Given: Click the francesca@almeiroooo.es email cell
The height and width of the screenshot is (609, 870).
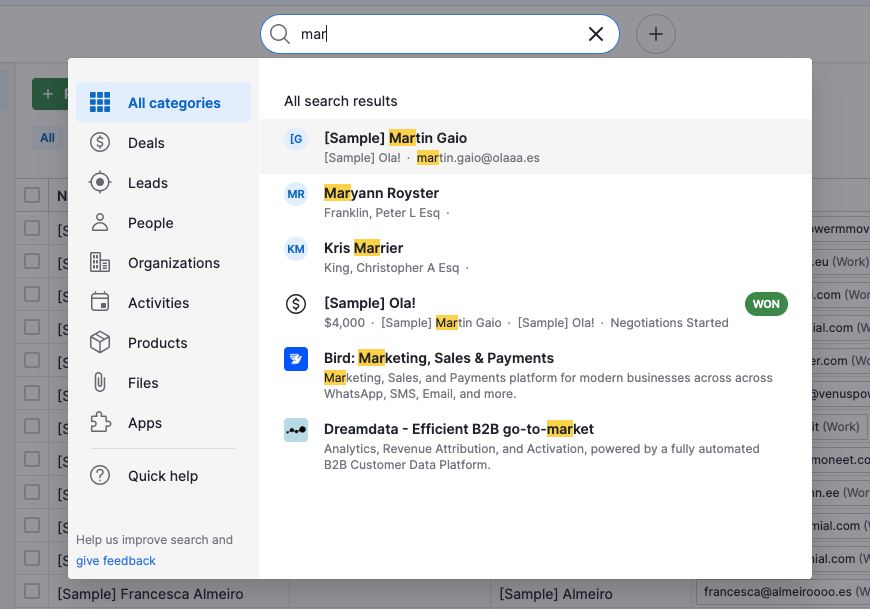Looking at the screenshot, I should (783, 592).
